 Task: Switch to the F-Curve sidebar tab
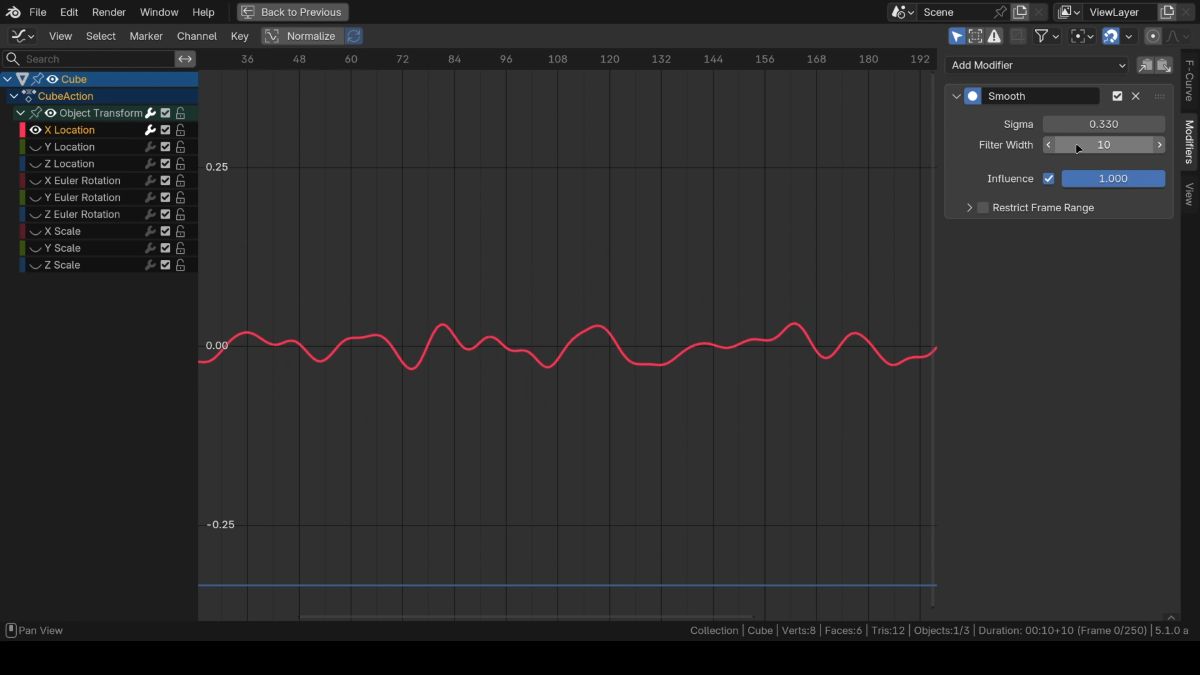click(1189, 80)
